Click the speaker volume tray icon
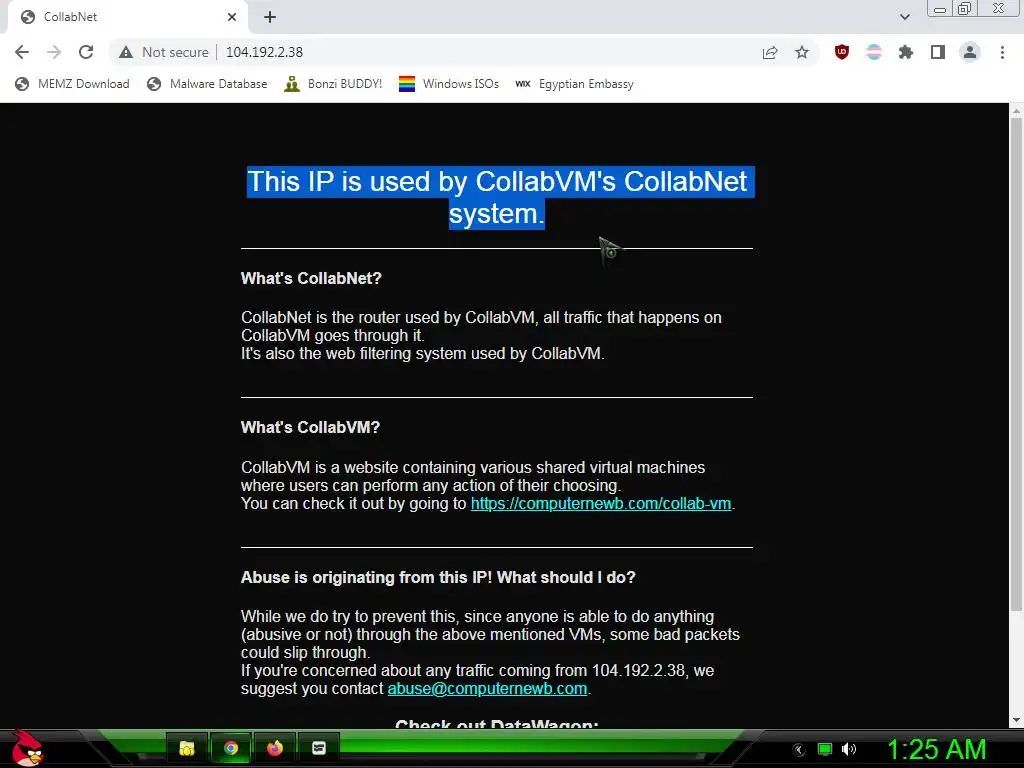This screenshot has height=768, width=1024. coord(849,750)
